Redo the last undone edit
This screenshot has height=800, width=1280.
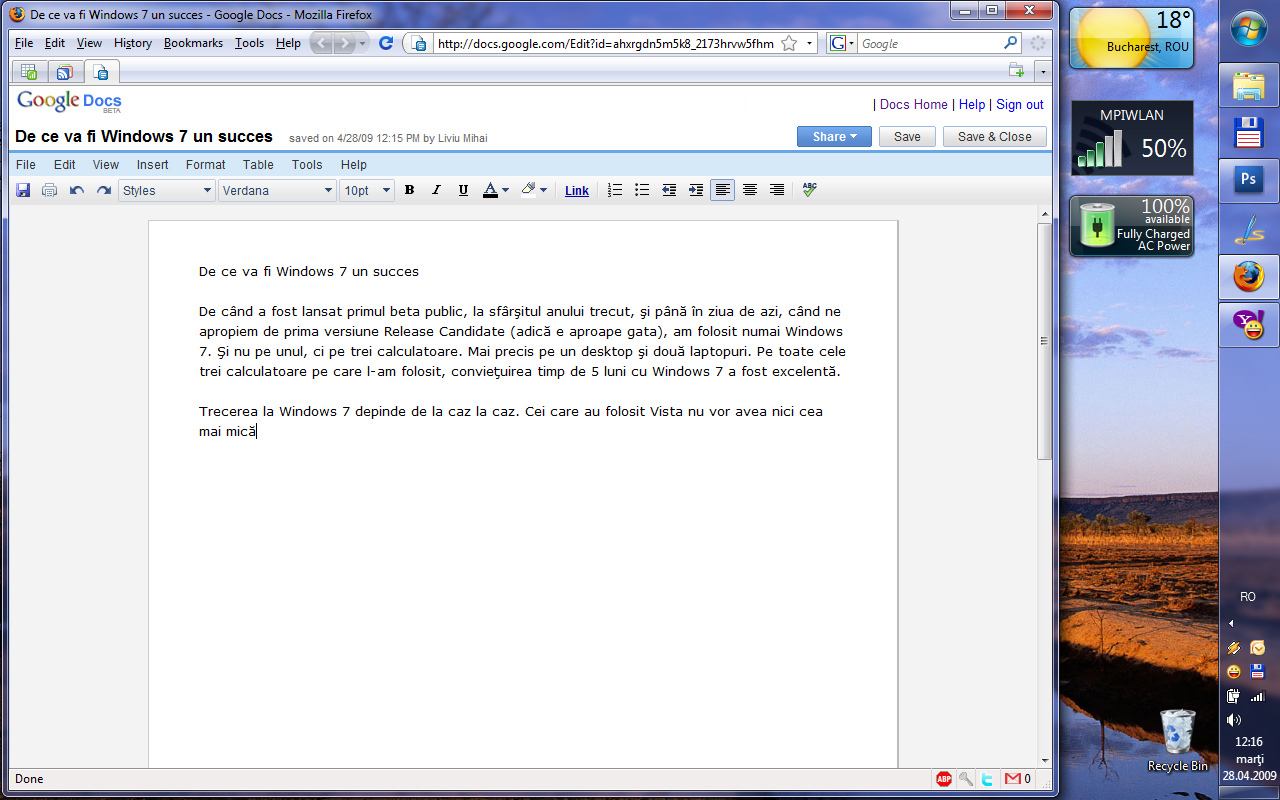(103, 190)
